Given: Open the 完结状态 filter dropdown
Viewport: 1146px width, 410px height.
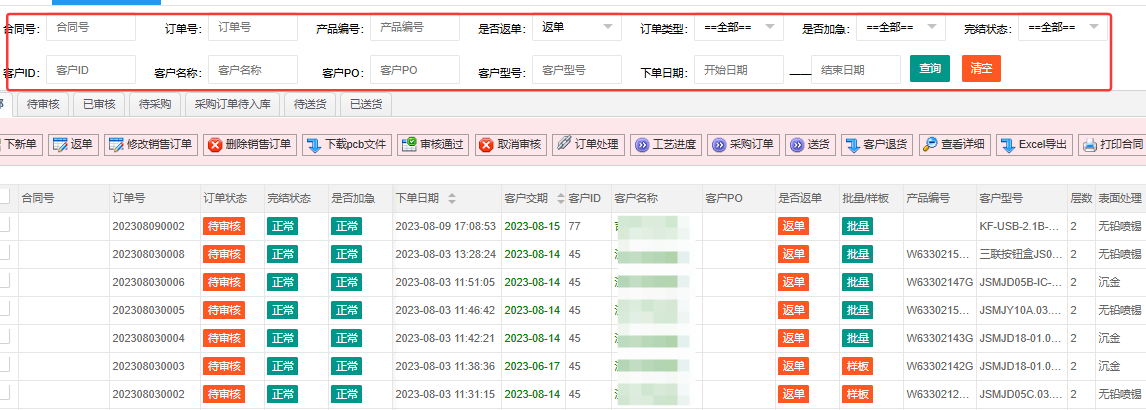Looking at the screenshot, I should 1063,27.
